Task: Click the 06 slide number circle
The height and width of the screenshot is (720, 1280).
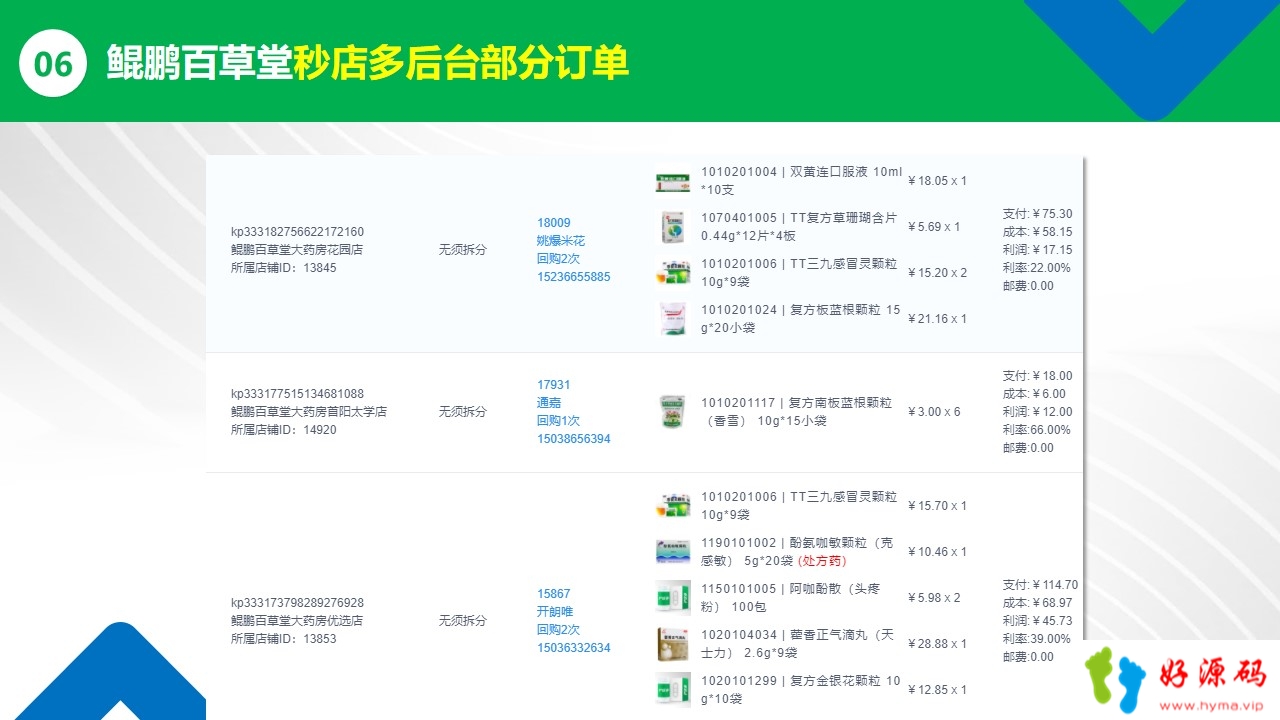Action: point(54,63)
